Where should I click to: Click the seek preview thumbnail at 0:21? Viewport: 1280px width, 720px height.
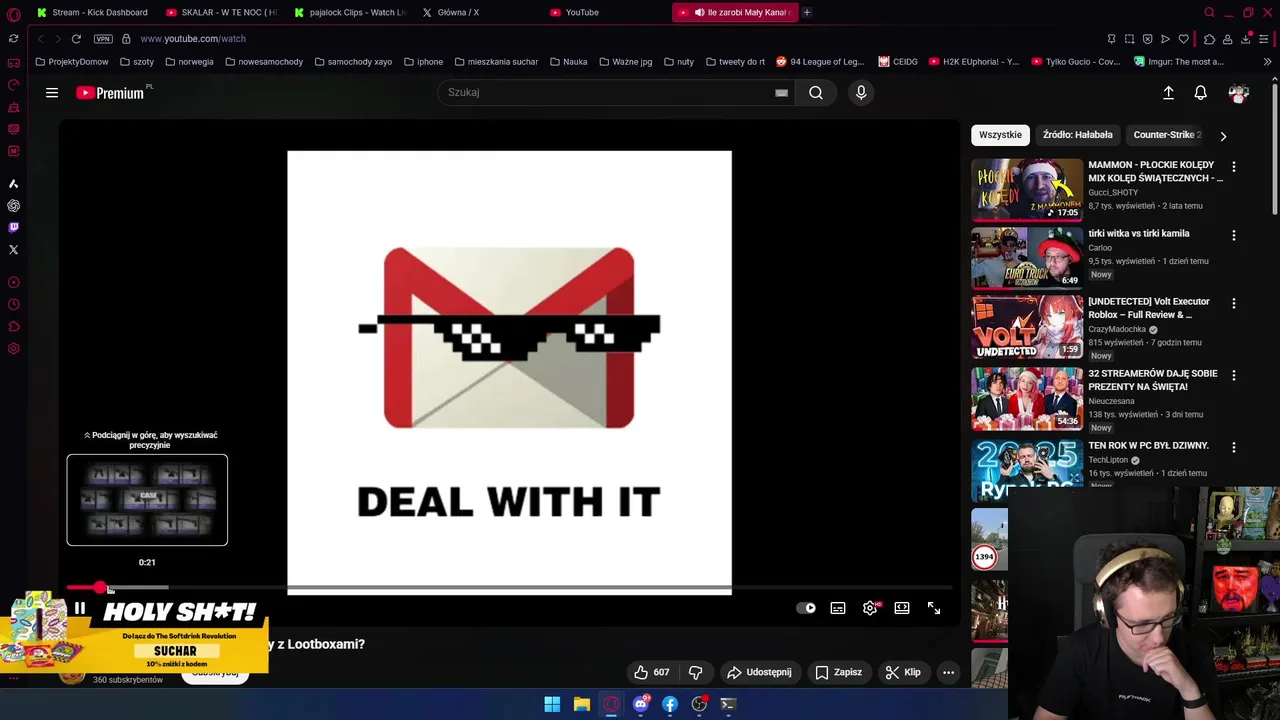[x=147, y=500]
